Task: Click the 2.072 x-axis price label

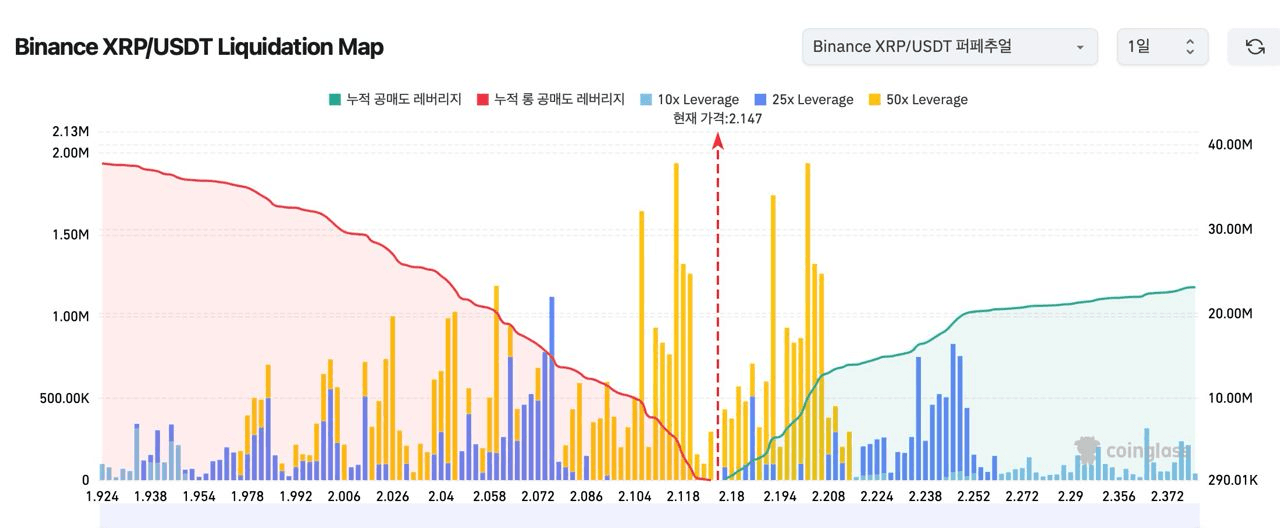Action: tap(537, 496)
